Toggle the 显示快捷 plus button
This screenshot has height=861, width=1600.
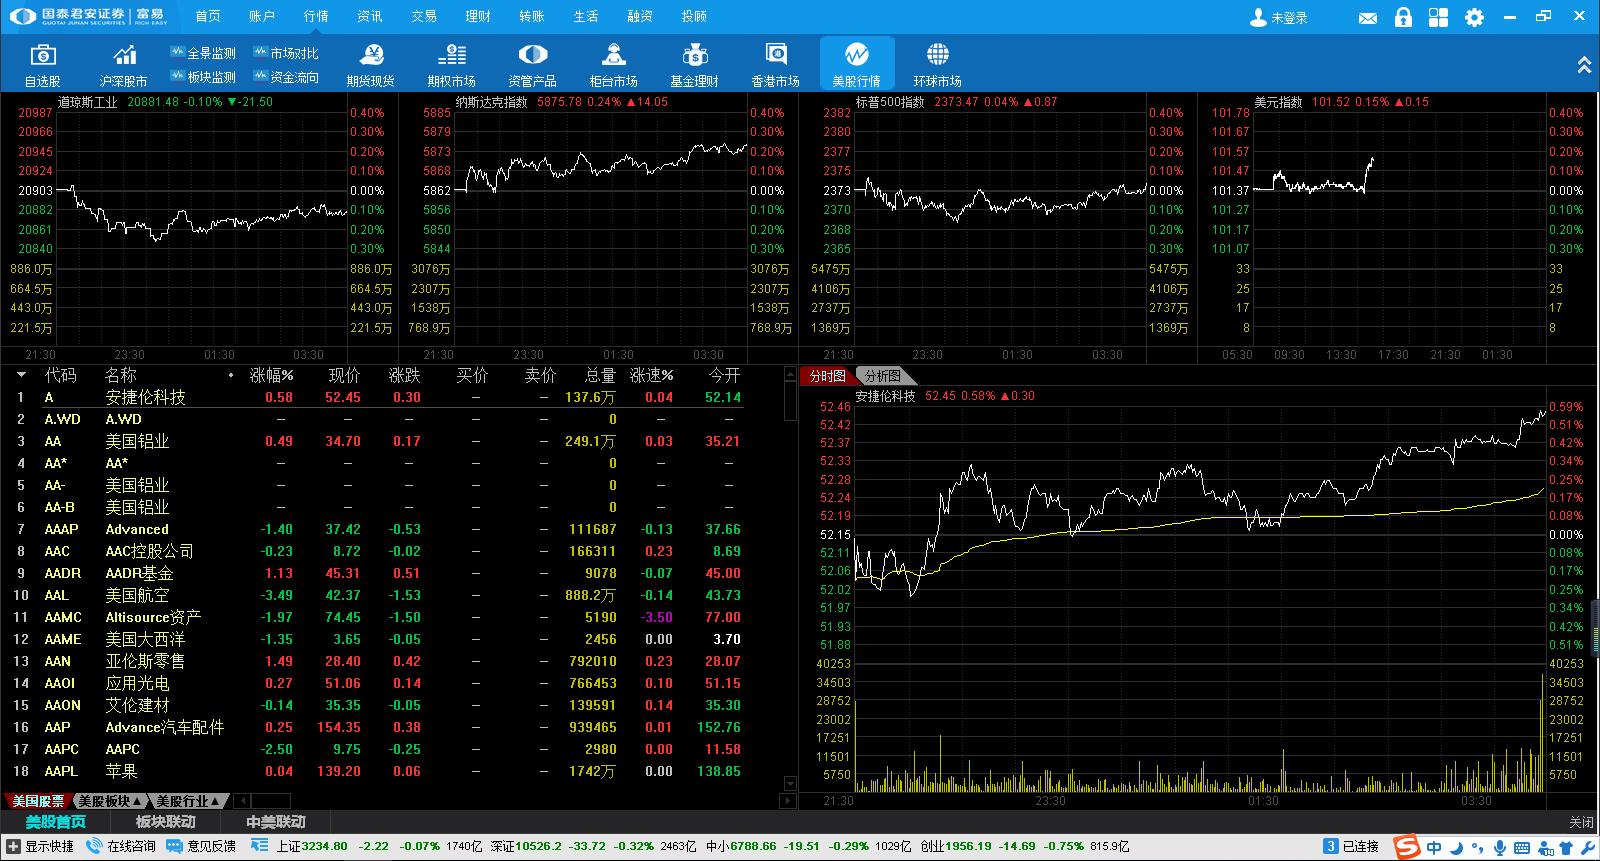click(13, 846)
